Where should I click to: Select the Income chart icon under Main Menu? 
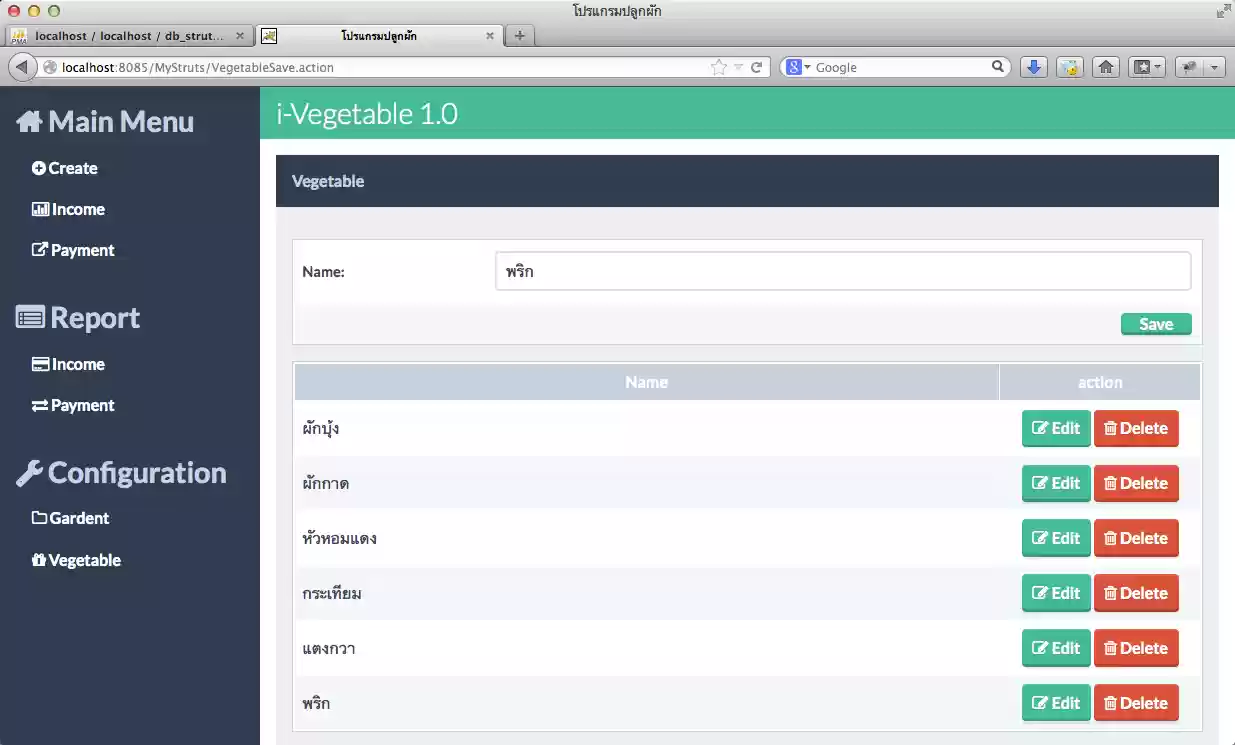[40, 209]
